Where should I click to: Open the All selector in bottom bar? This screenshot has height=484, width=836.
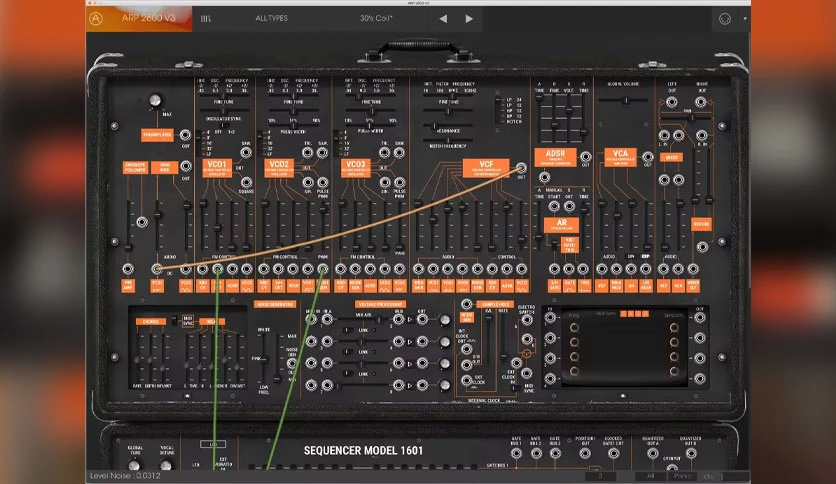click(650, 476)
